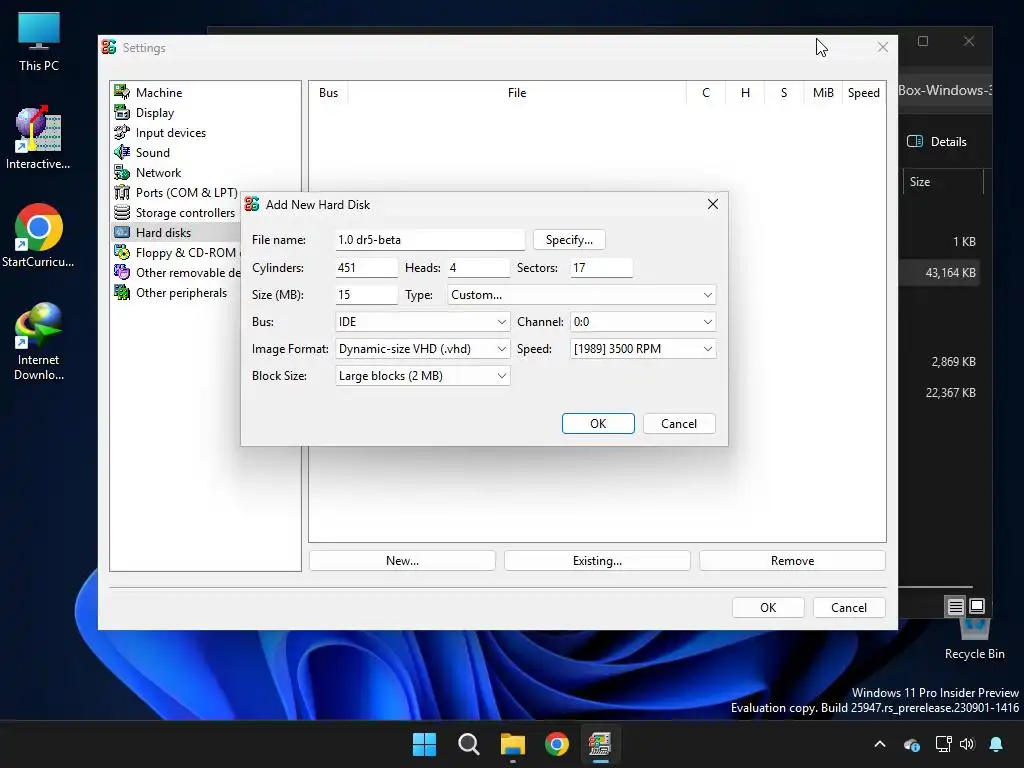Viewport: 1024px width, 768px height.
Task: Open the notifications bell
Action: (996, 744)
